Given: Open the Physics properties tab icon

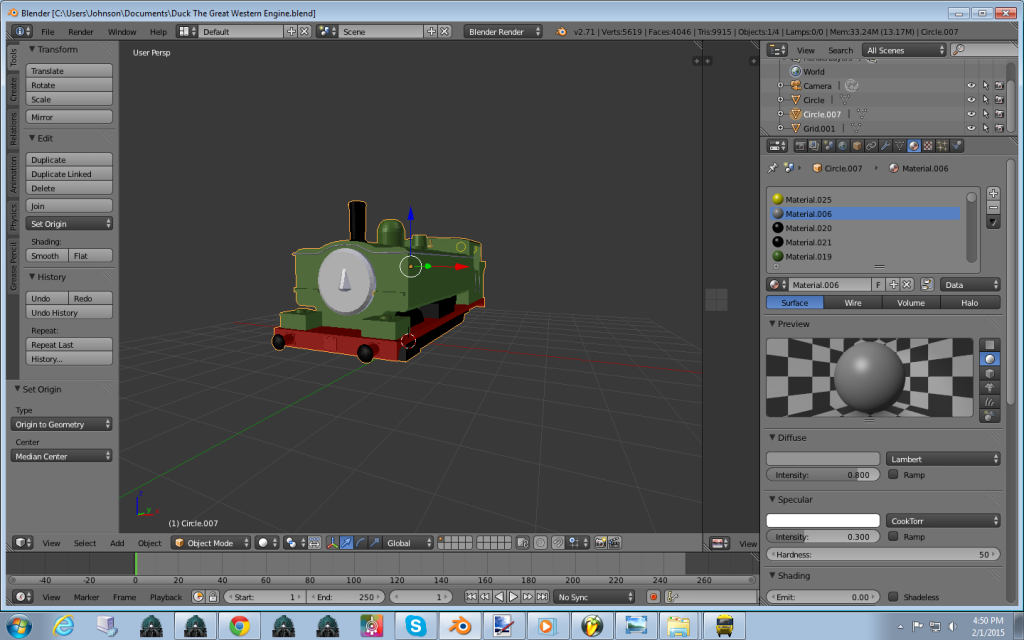Looking at the screenshot, I should [x=957, y=146].
